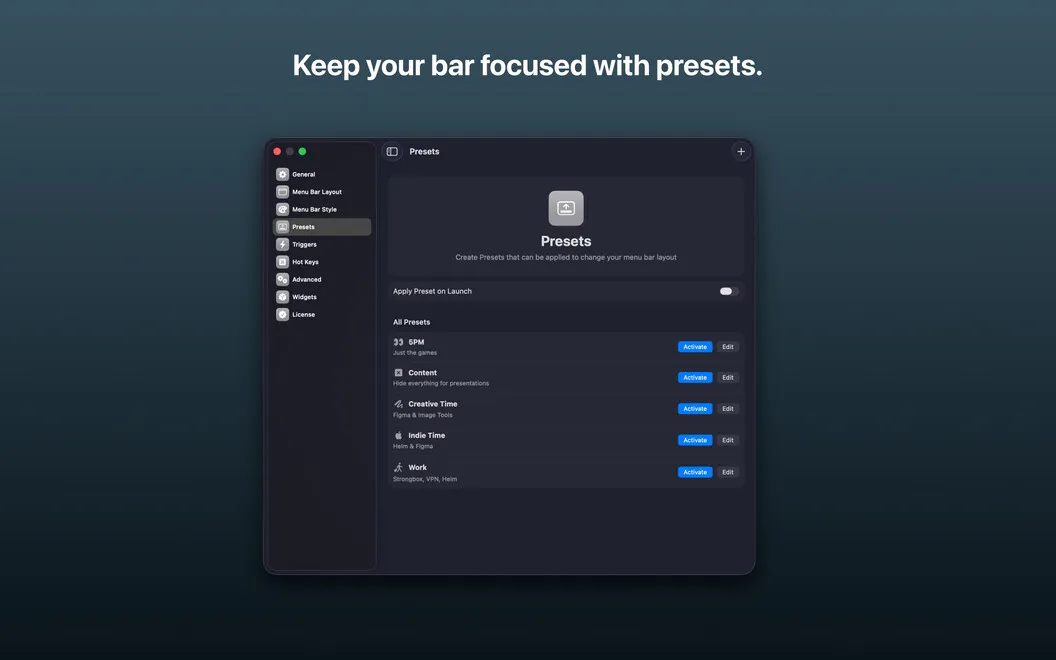Click the green fullscreen window button
The height and width of the screenshot is (660, 1056).
(302, 152)
